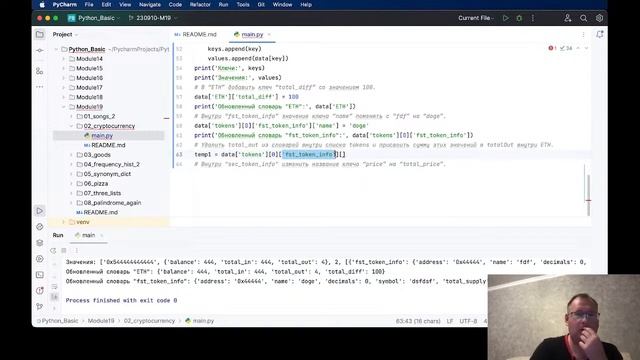Click Module19 breadcrumb in status bar
Image resolution: width=640 pixels, height=360 pixels.
101,321
